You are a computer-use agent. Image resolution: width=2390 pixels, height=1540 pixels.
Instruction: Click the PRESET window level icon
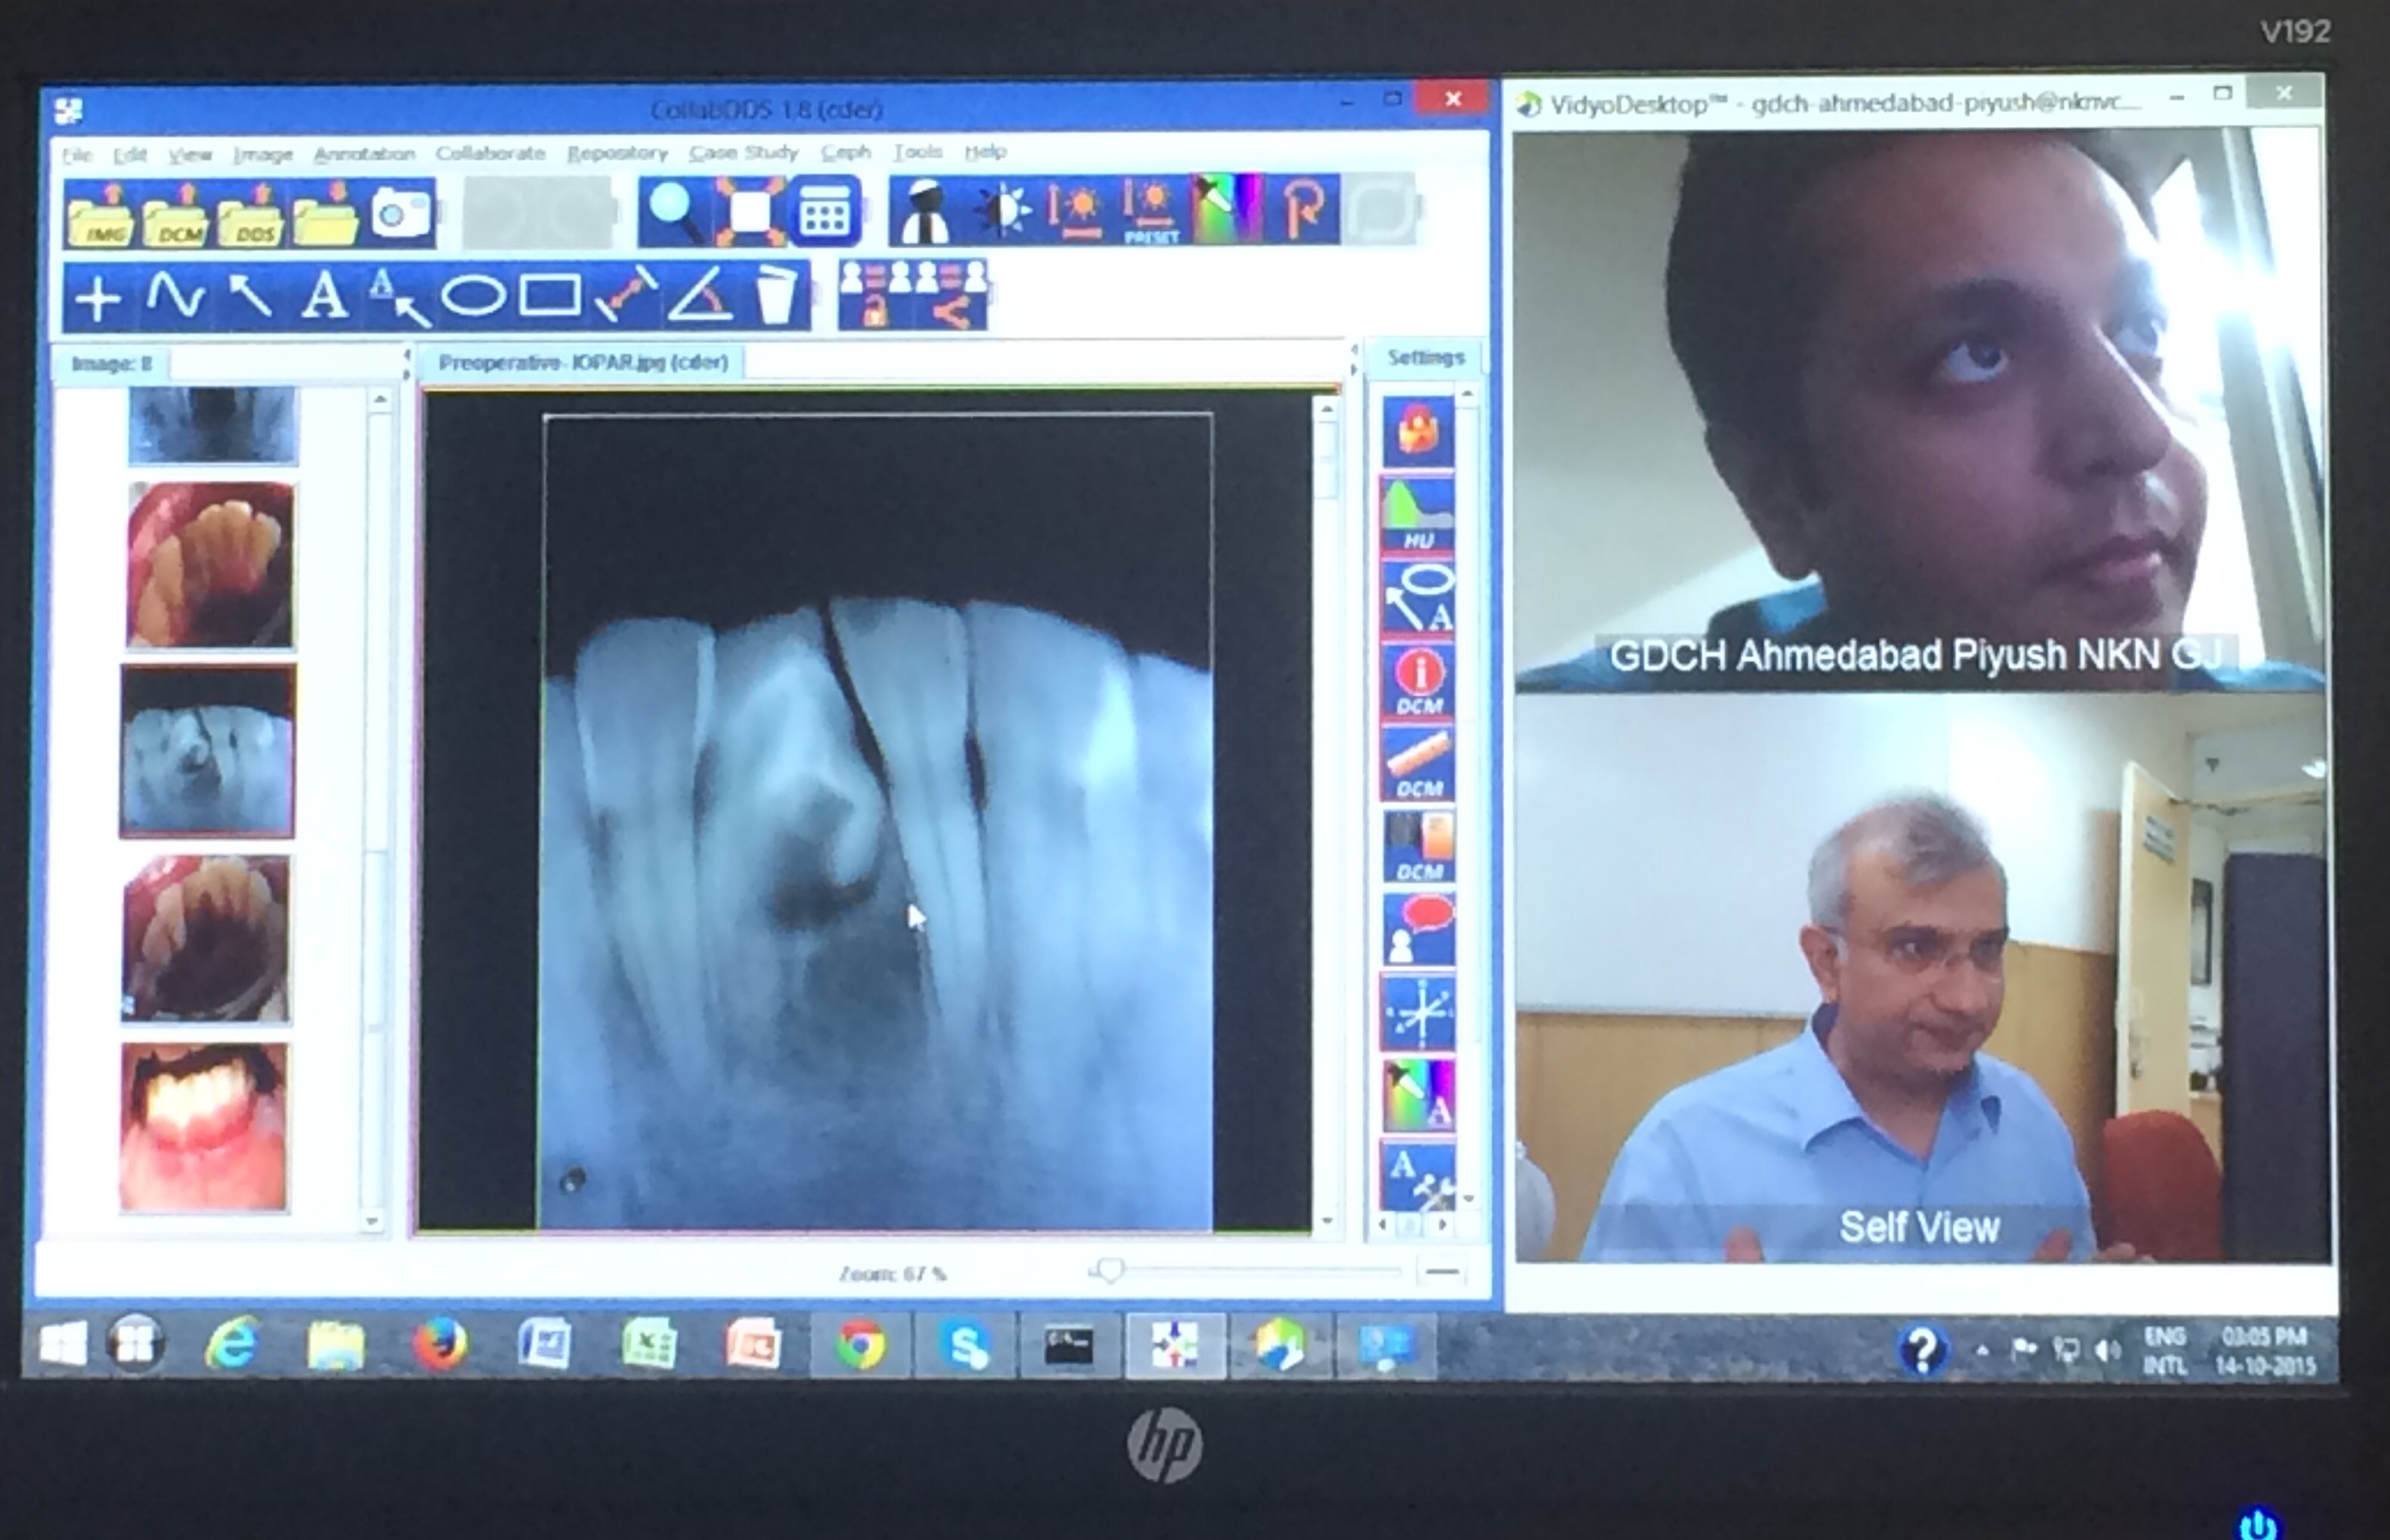click(x=1151, y=211)
